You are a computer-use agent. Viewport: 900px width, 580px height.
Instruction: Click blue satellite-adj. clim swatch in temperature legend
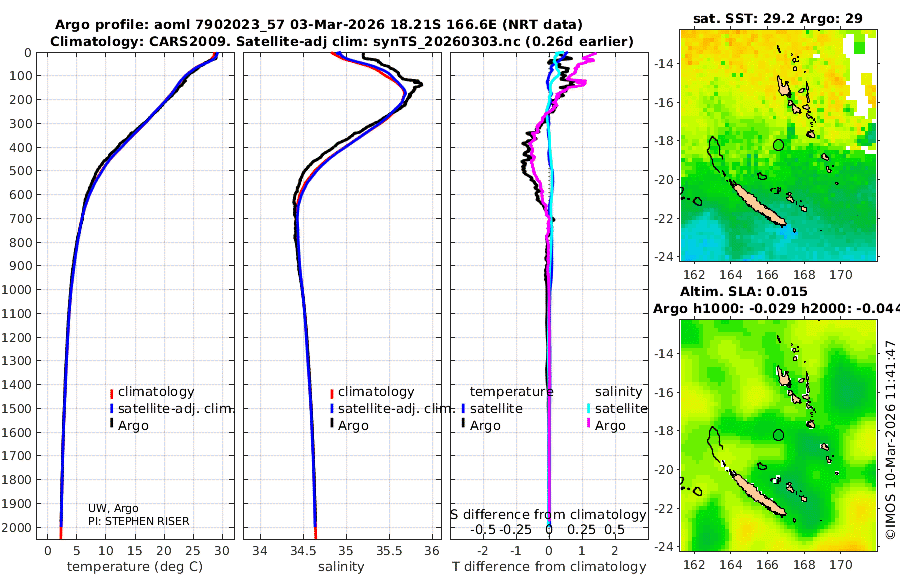[111, 409]
